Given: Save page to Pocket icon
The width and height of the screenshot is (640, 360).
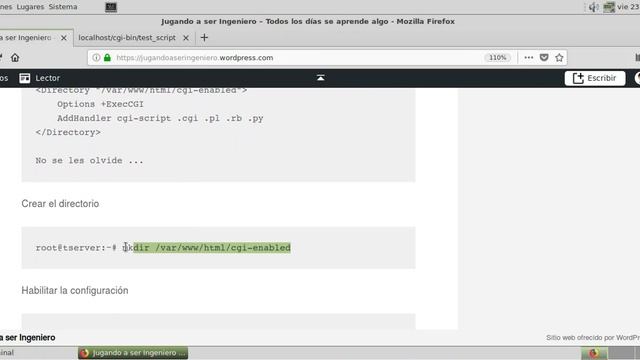Looking at the screenshot, I should click(x=544, y=58).
